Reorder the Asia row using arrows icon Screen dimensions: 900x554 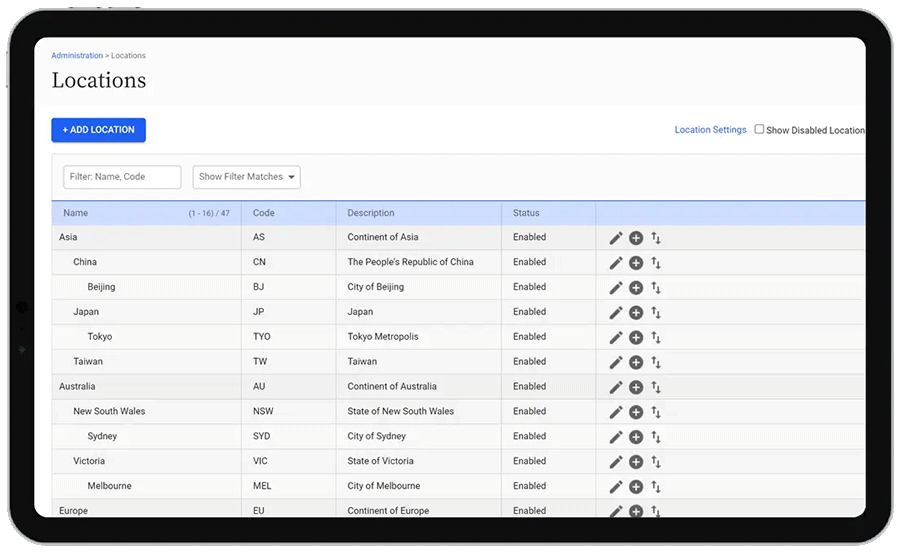pos(655,238)
